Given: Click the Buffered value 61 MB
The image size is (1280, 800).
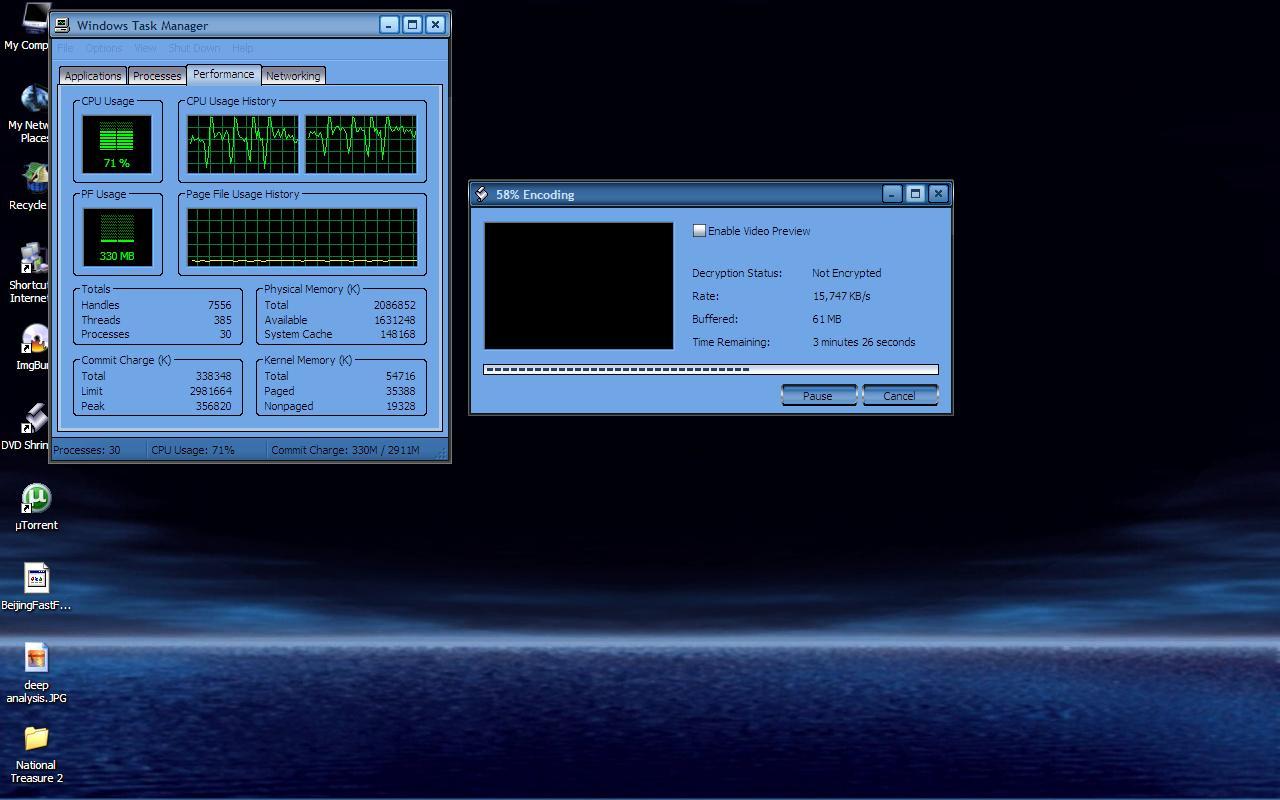Looking at the screenshot, I should [x=827, y=319].
